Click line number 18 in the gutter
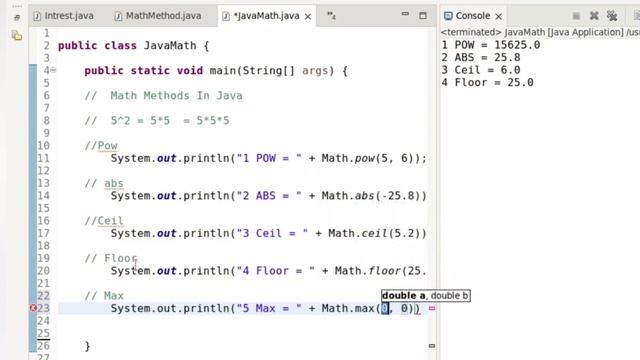 [44, 246]
